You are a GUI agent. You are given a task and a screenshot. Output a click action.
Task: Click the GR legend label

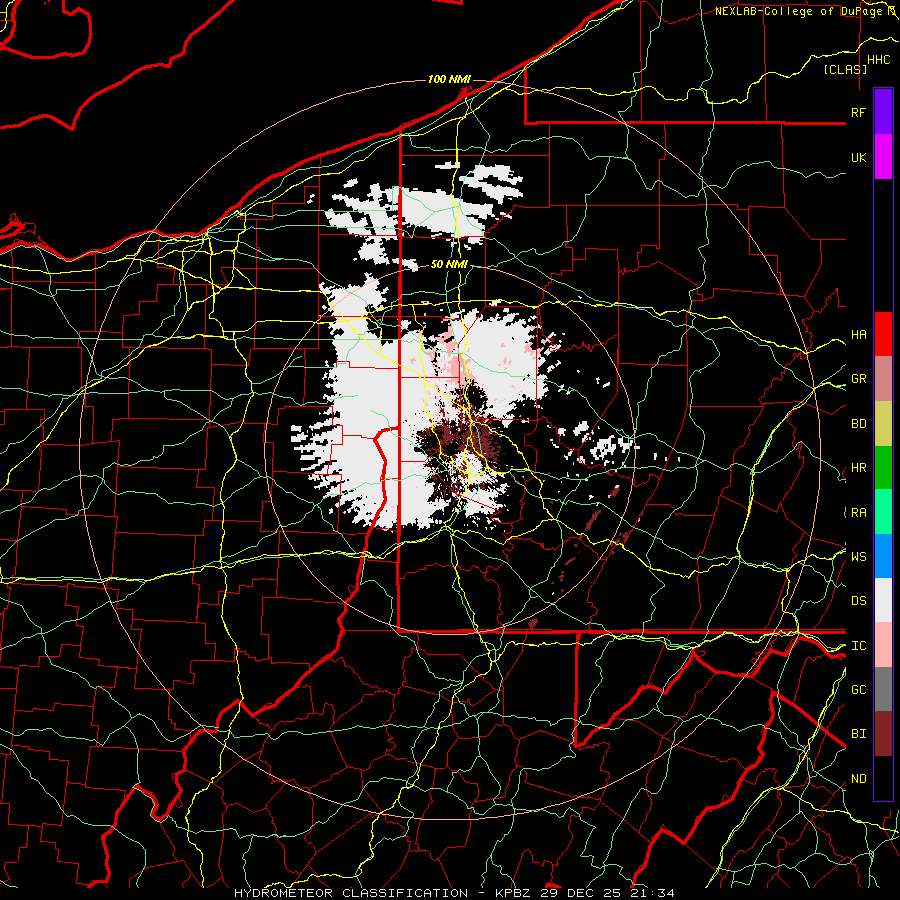[x=859, y=379]
